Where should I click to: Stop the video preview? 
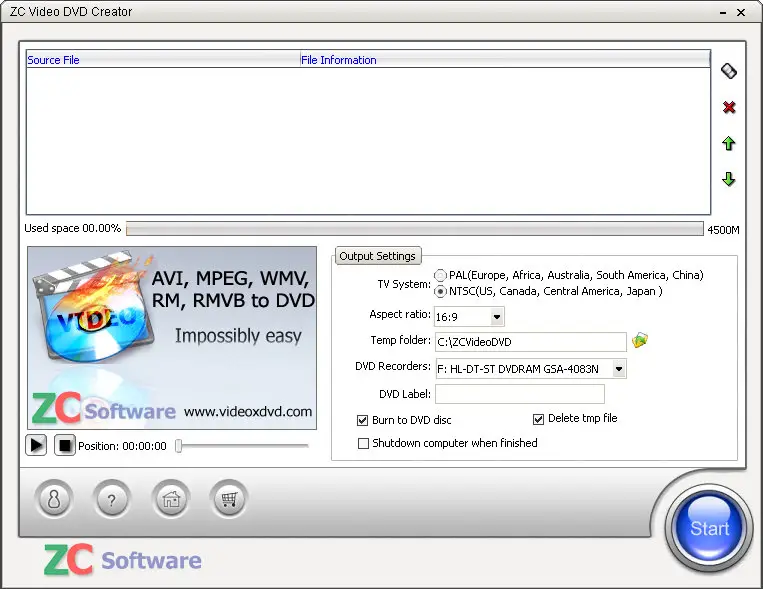pyautogui.click(x=65, y=445)
